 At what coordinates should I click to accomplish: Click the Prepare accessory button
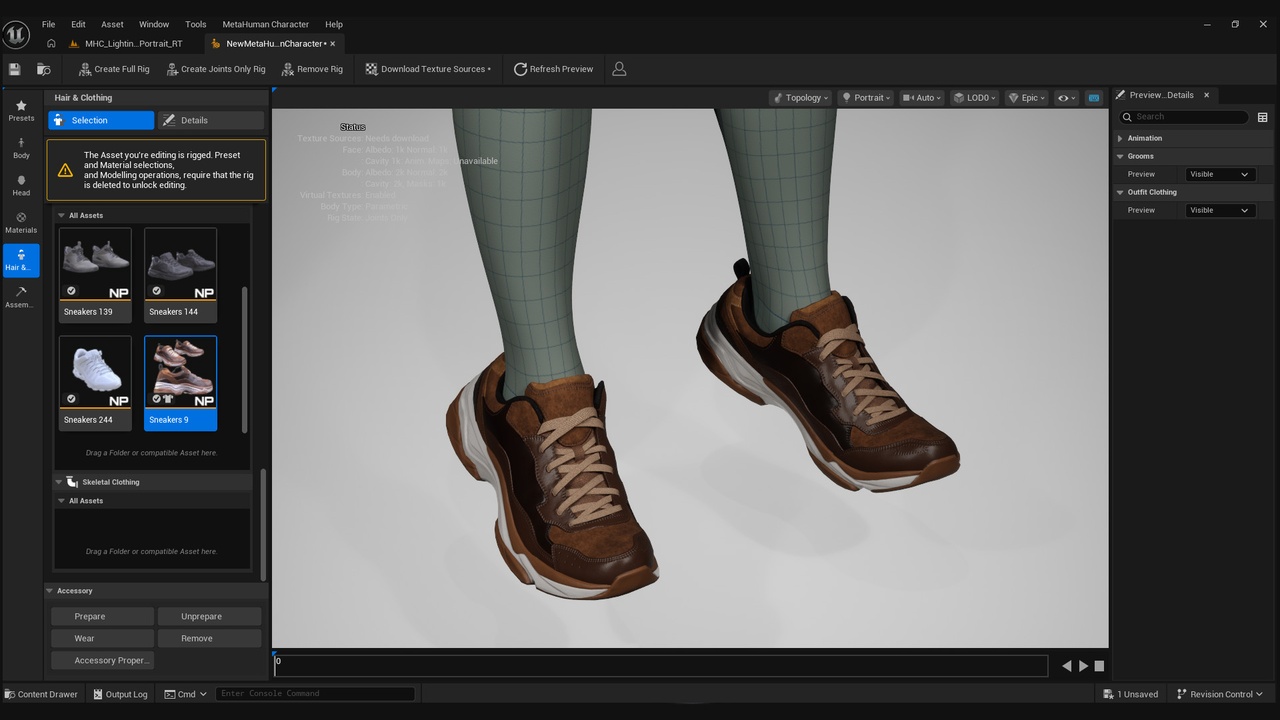click(102, 616)
